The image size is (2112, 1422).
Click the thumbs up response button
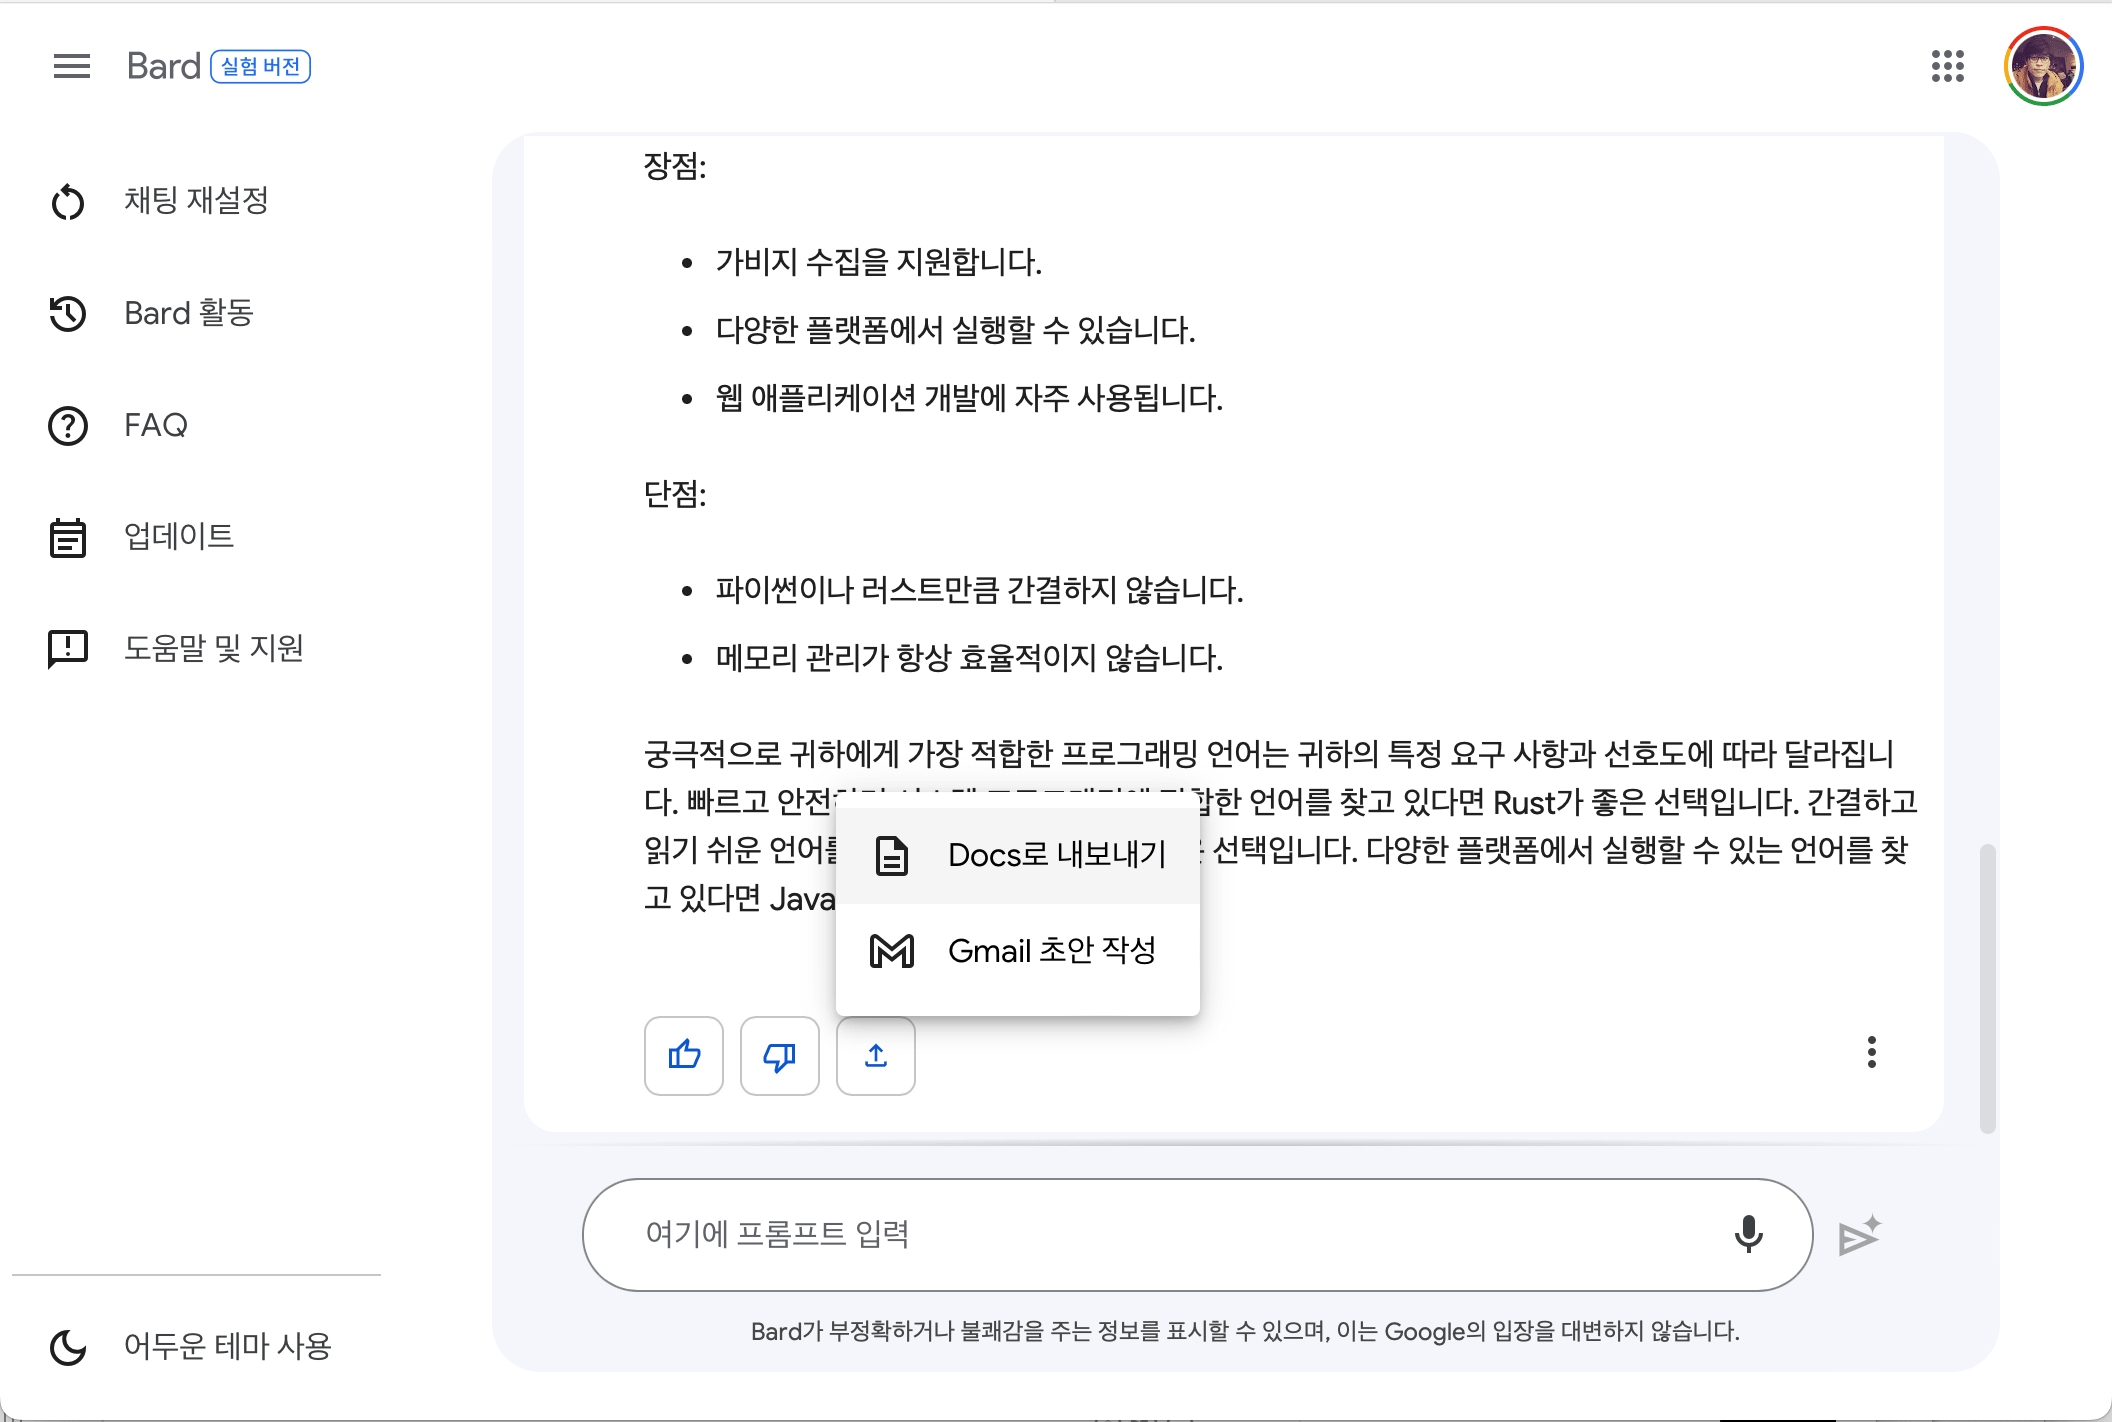pos(684,1055)
